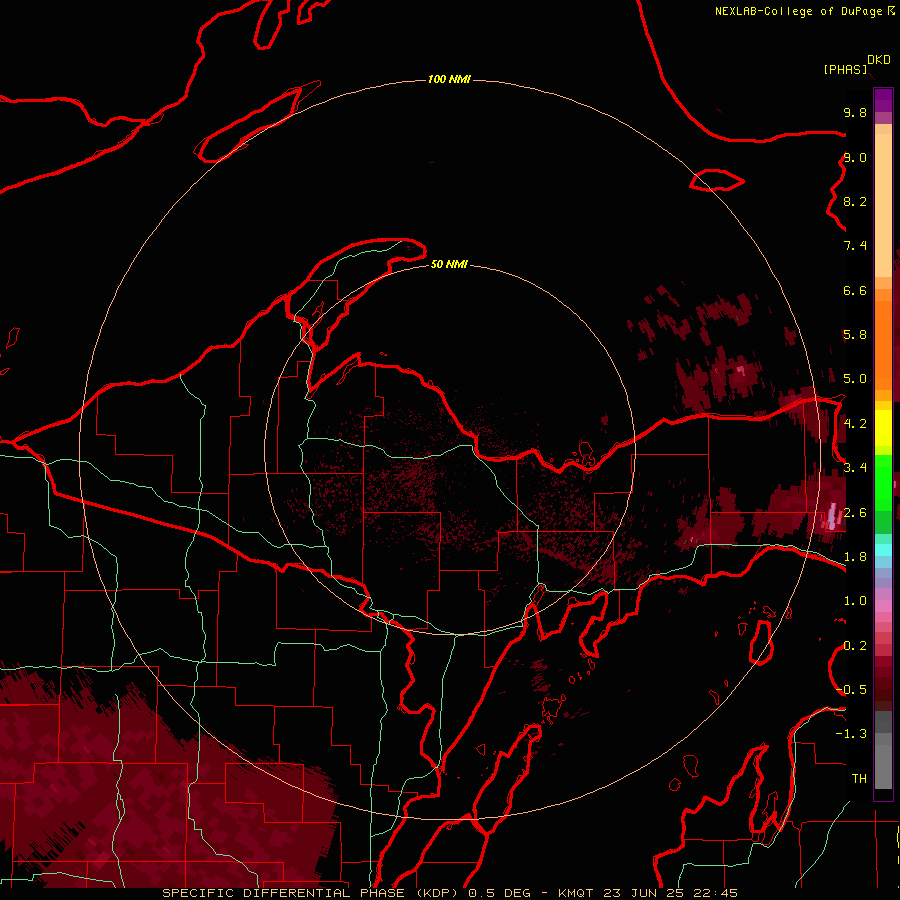Pick the bright green legend color band
Viewport: 900px width, 900px height.
[883, 481]
